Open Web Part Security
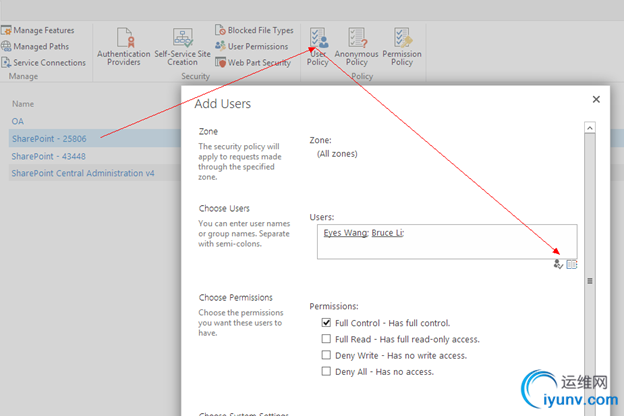Screen dimensions: 624x416 253,62
